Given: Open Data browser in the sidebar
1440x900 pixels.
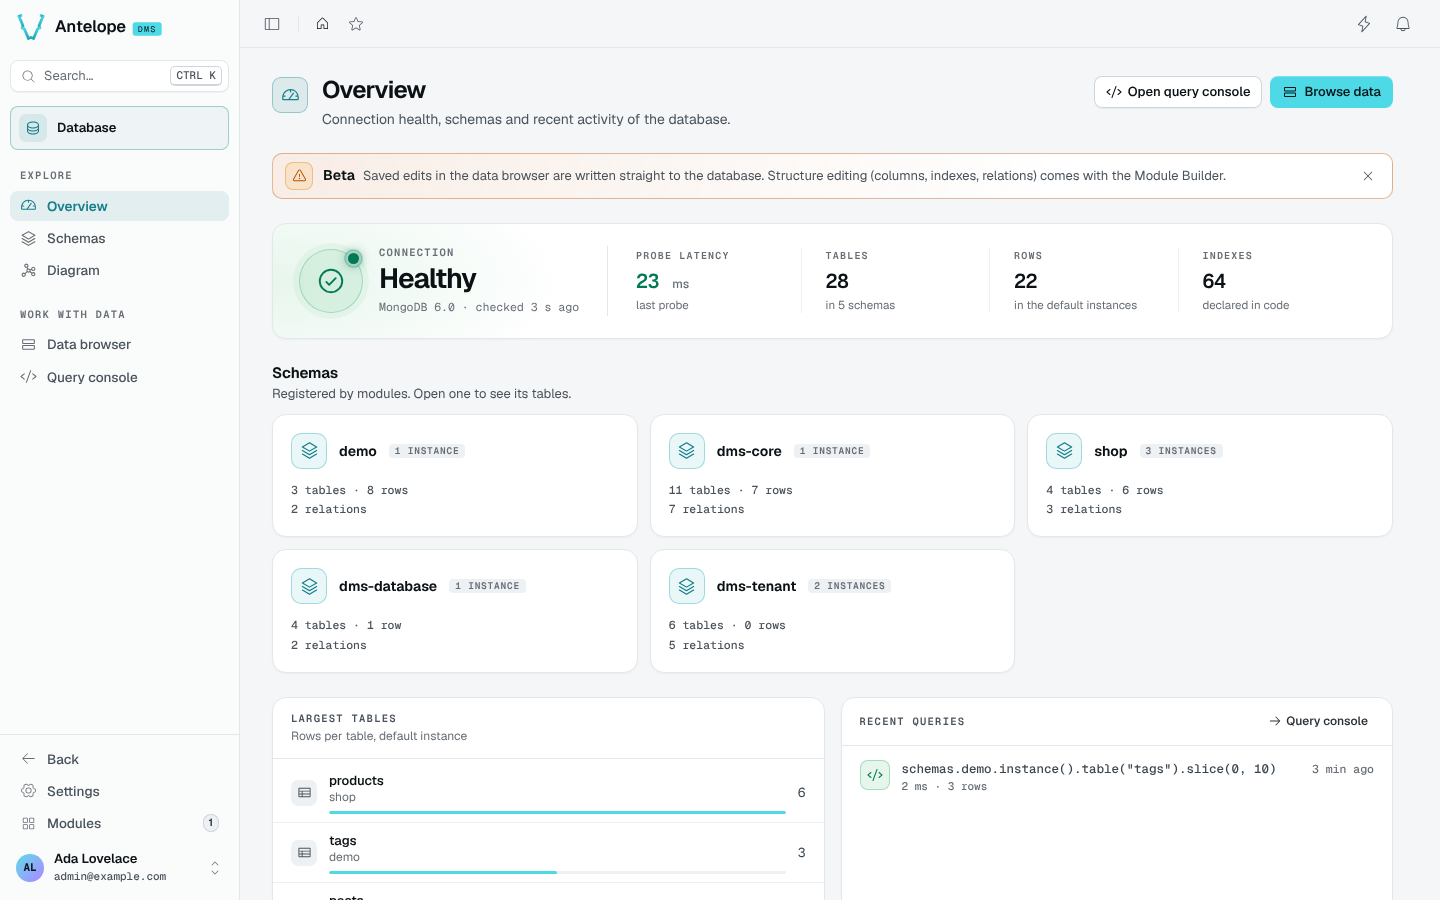Looking at the screenshot, I should click(119, 344).
